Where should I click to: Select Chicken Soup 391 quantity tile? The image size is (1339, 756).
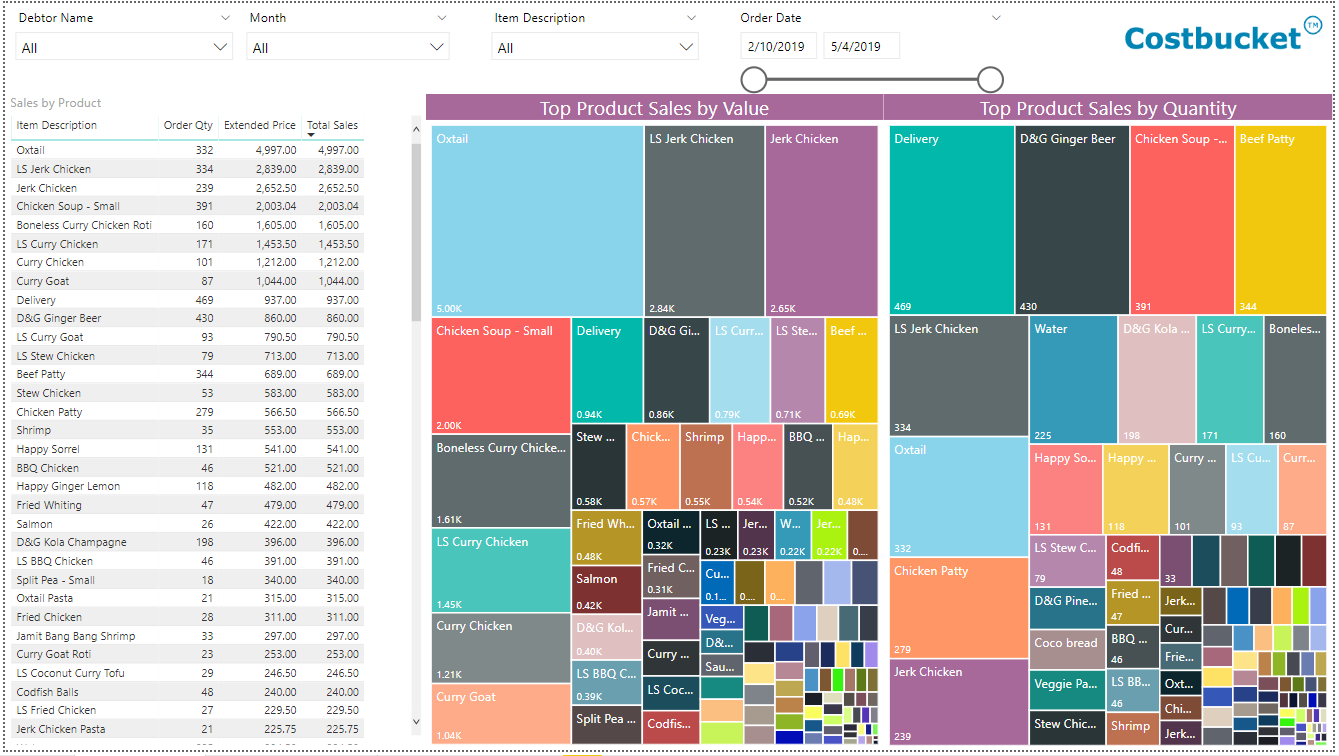tap(1182, 220)
